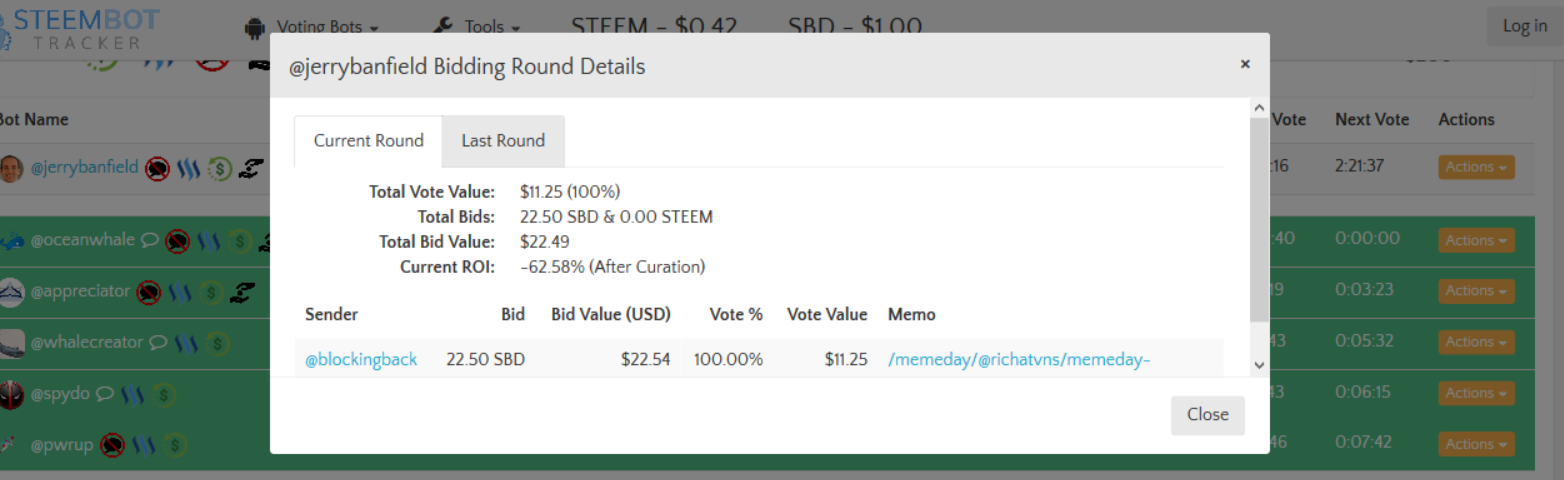Click the dollar icon next to @whalecreator
This screenshot has height=480, width=1564.
pyautogui.click(x=219, y=343)
